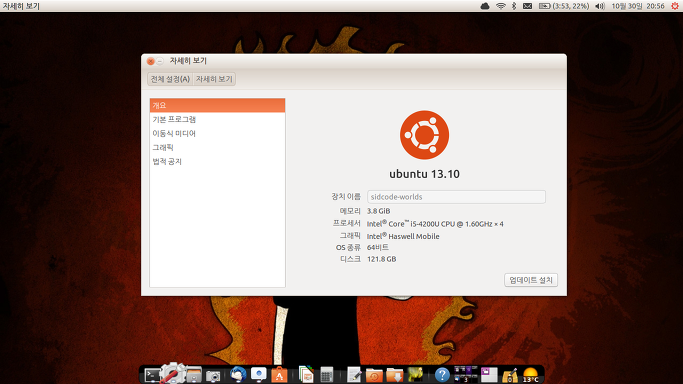Launch the office presentation documents dock icon
The width and height of the screenshot is (683, 384).
306,375
